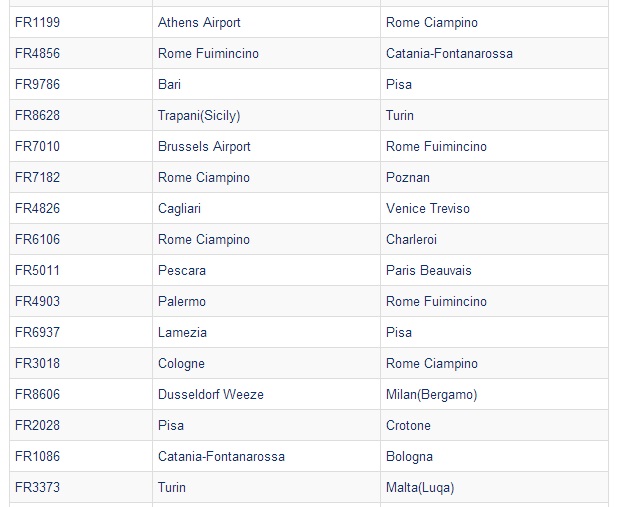This screenshot has width=617, height=507.
Task: Select flight number FR1199 cell
Action: click(81, 22)
